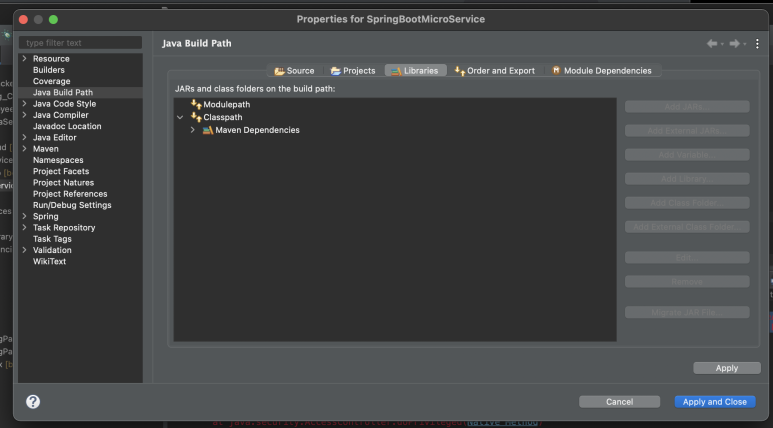Collapse the Classpath node

click(x=180, y=117)
